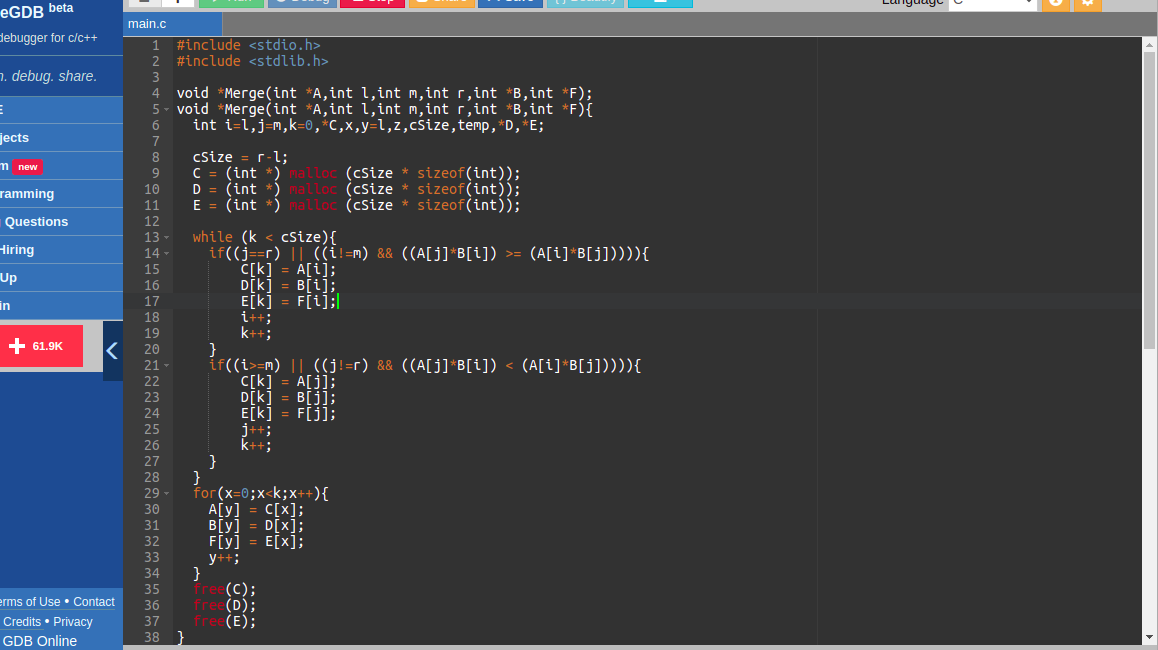Click the scrollbar's down arrow

tap(1149, 637)
